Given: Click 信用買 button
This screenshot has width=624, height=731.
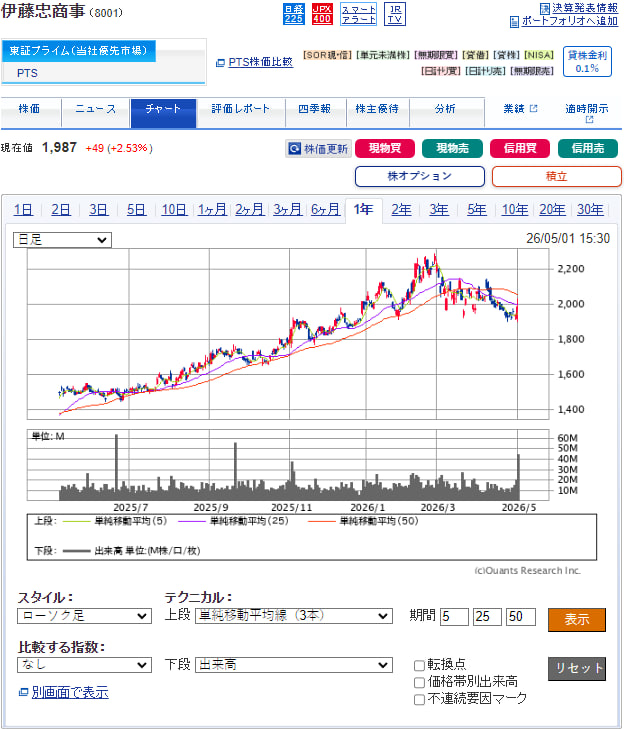Looking at the screenshot, I should click(520, 149).
